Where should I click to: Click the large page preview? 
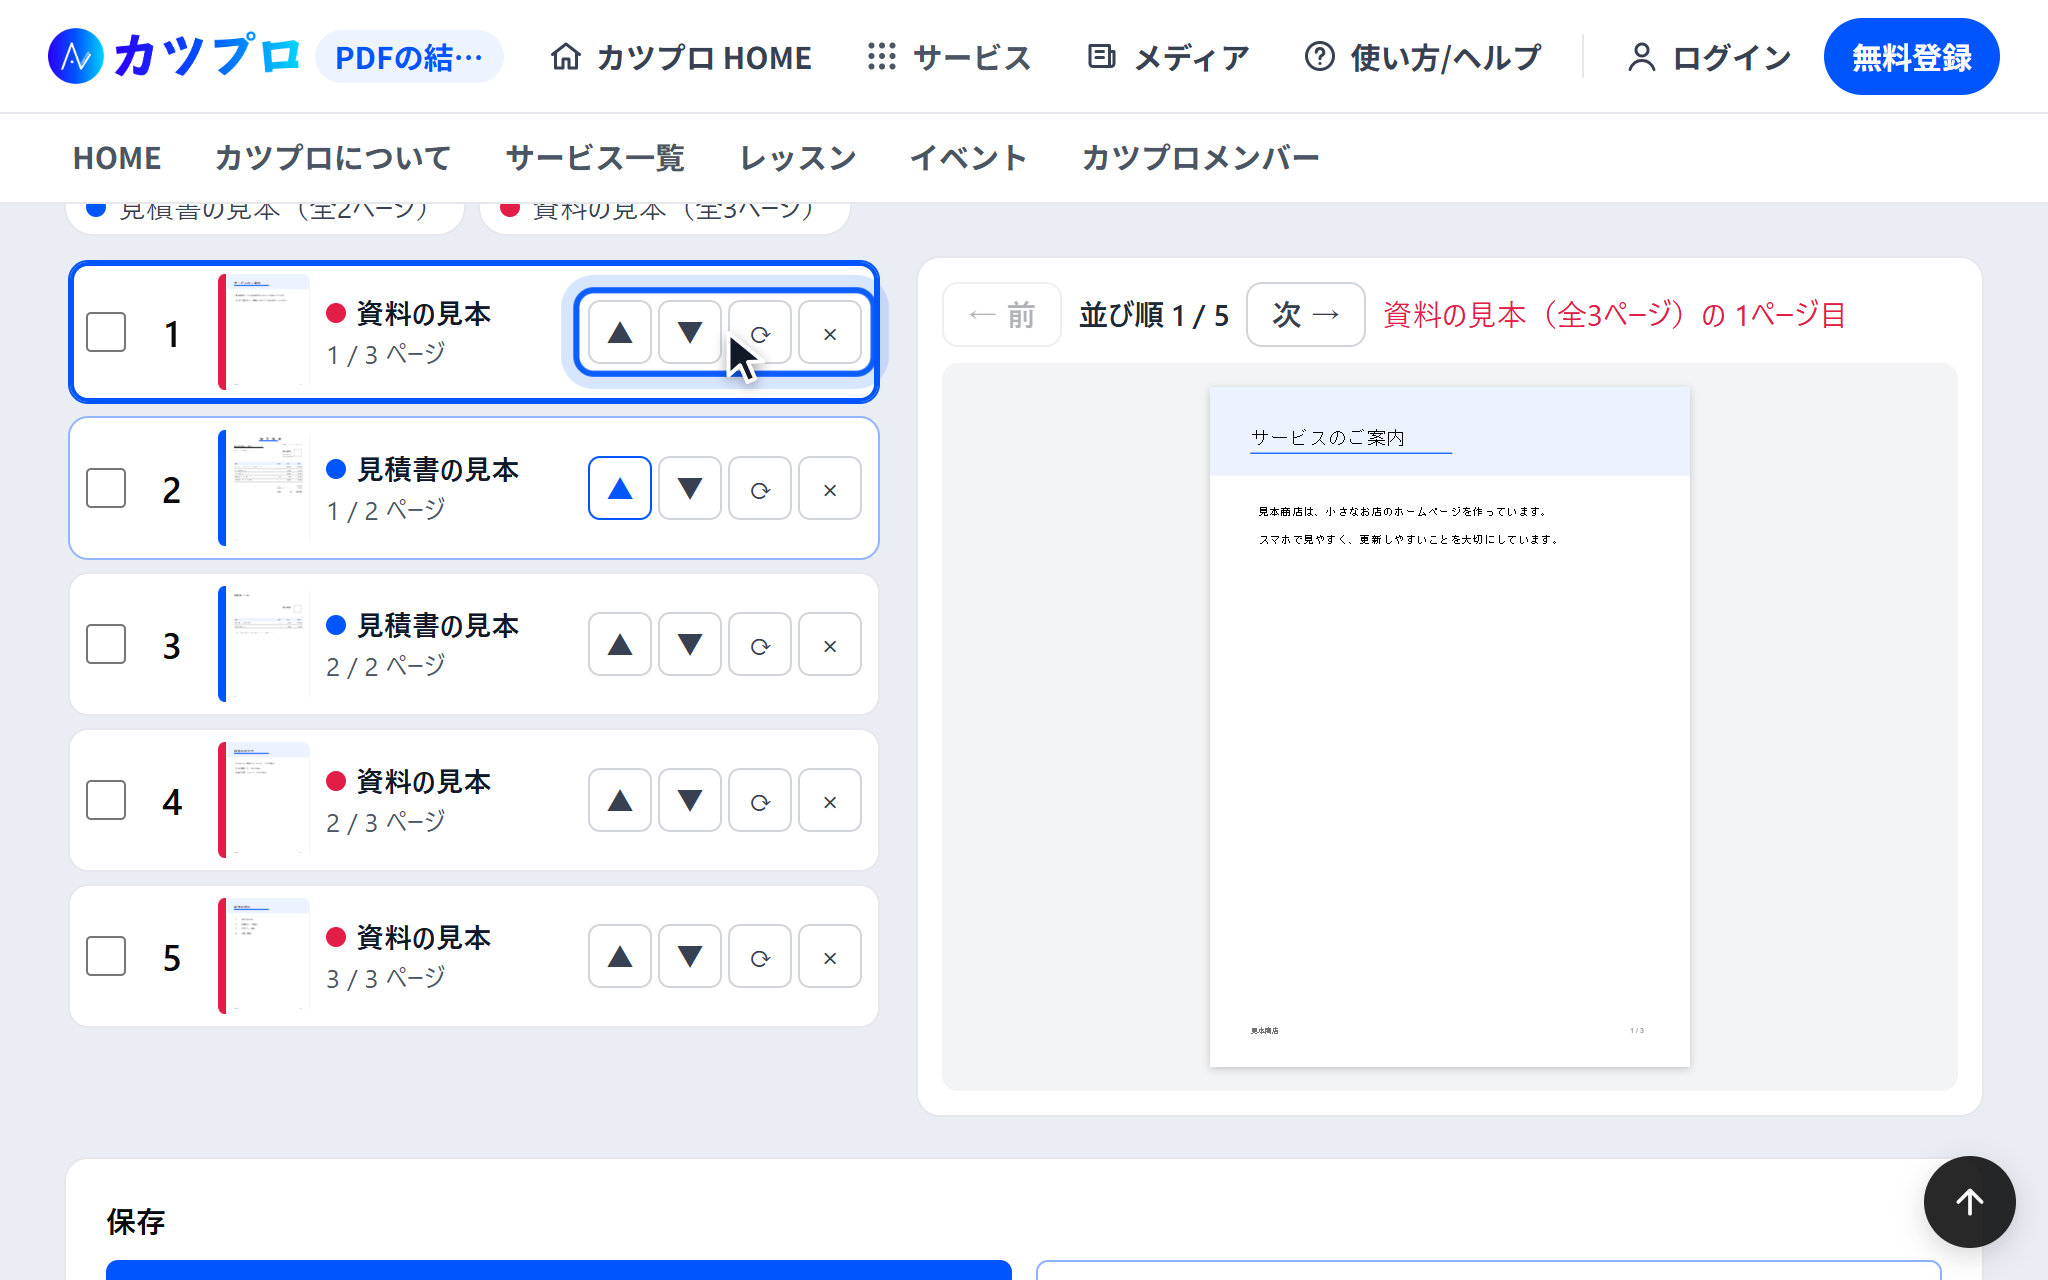[x=1449, y=727]
